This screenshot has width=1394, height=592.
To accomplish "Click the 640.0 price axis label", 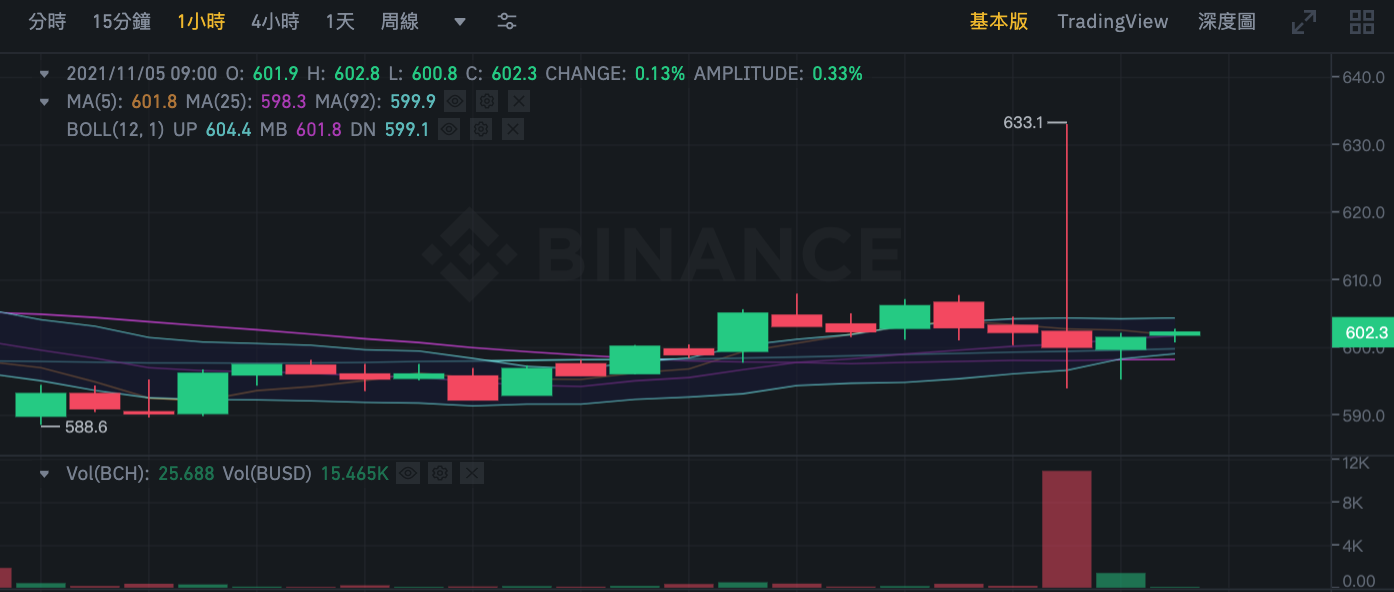I will pyautogui.click(x=1366, y=78).
